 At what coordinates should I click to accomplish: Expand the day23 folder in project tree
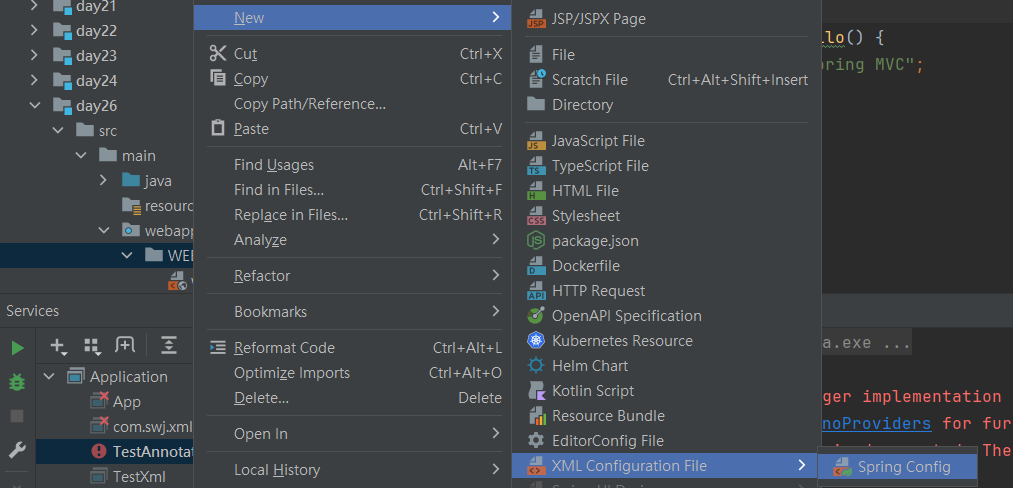(35, 56)
